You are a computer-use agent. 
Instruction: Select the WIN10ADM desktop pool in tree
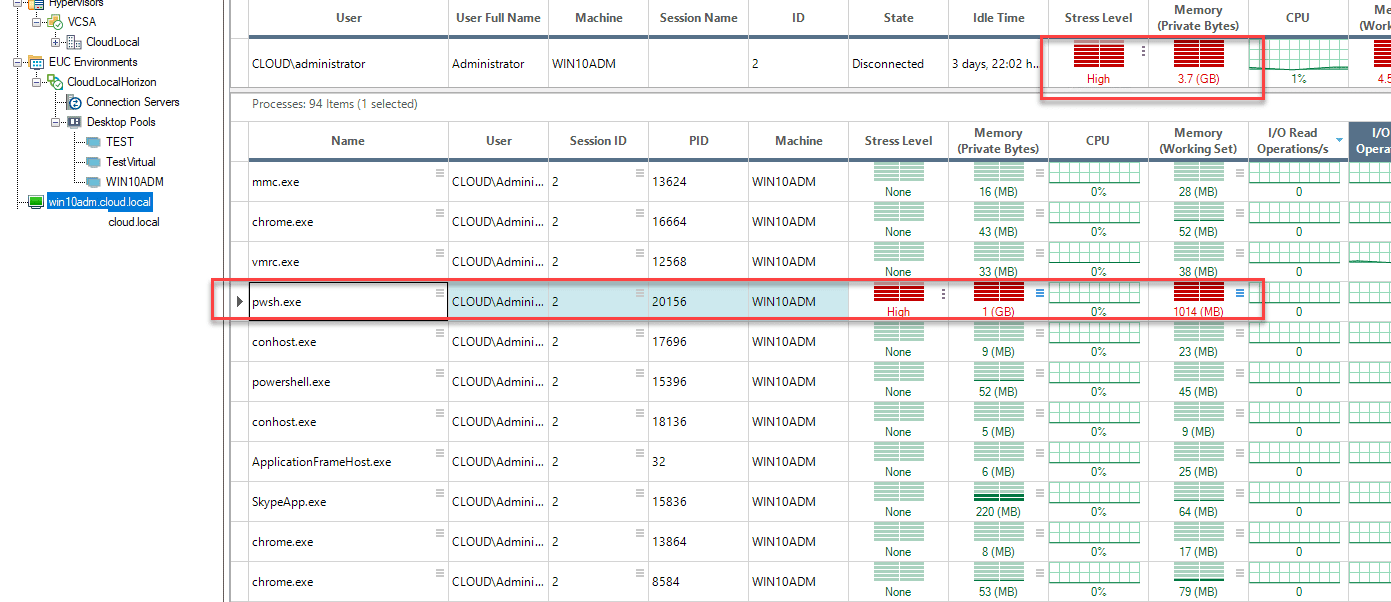click(x=134, y=182)
